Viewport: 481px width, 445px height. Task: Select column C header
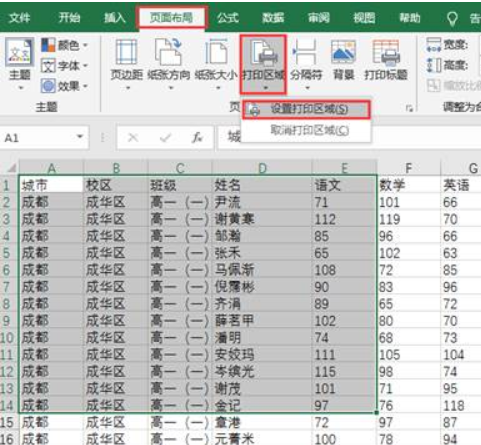(180, 168)
